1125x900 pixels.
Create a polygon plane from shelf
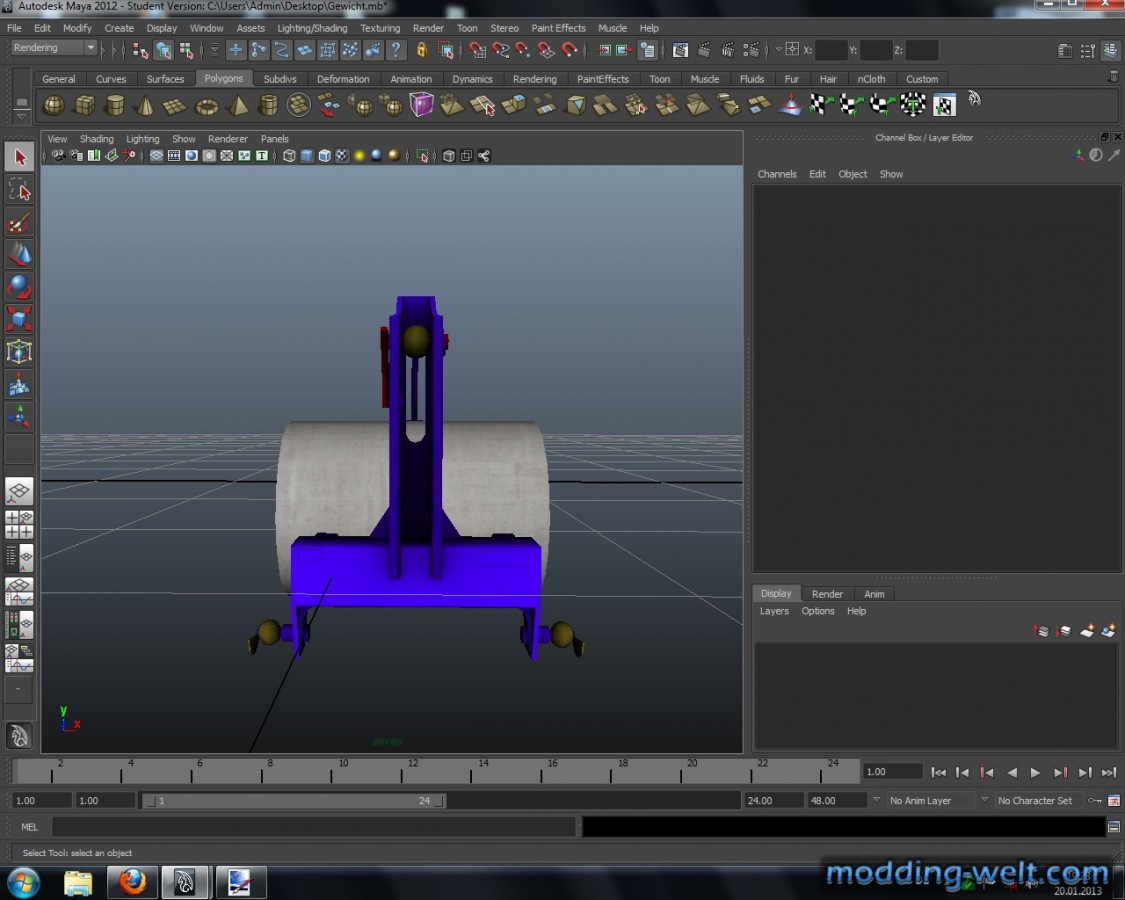pos(176,106)
